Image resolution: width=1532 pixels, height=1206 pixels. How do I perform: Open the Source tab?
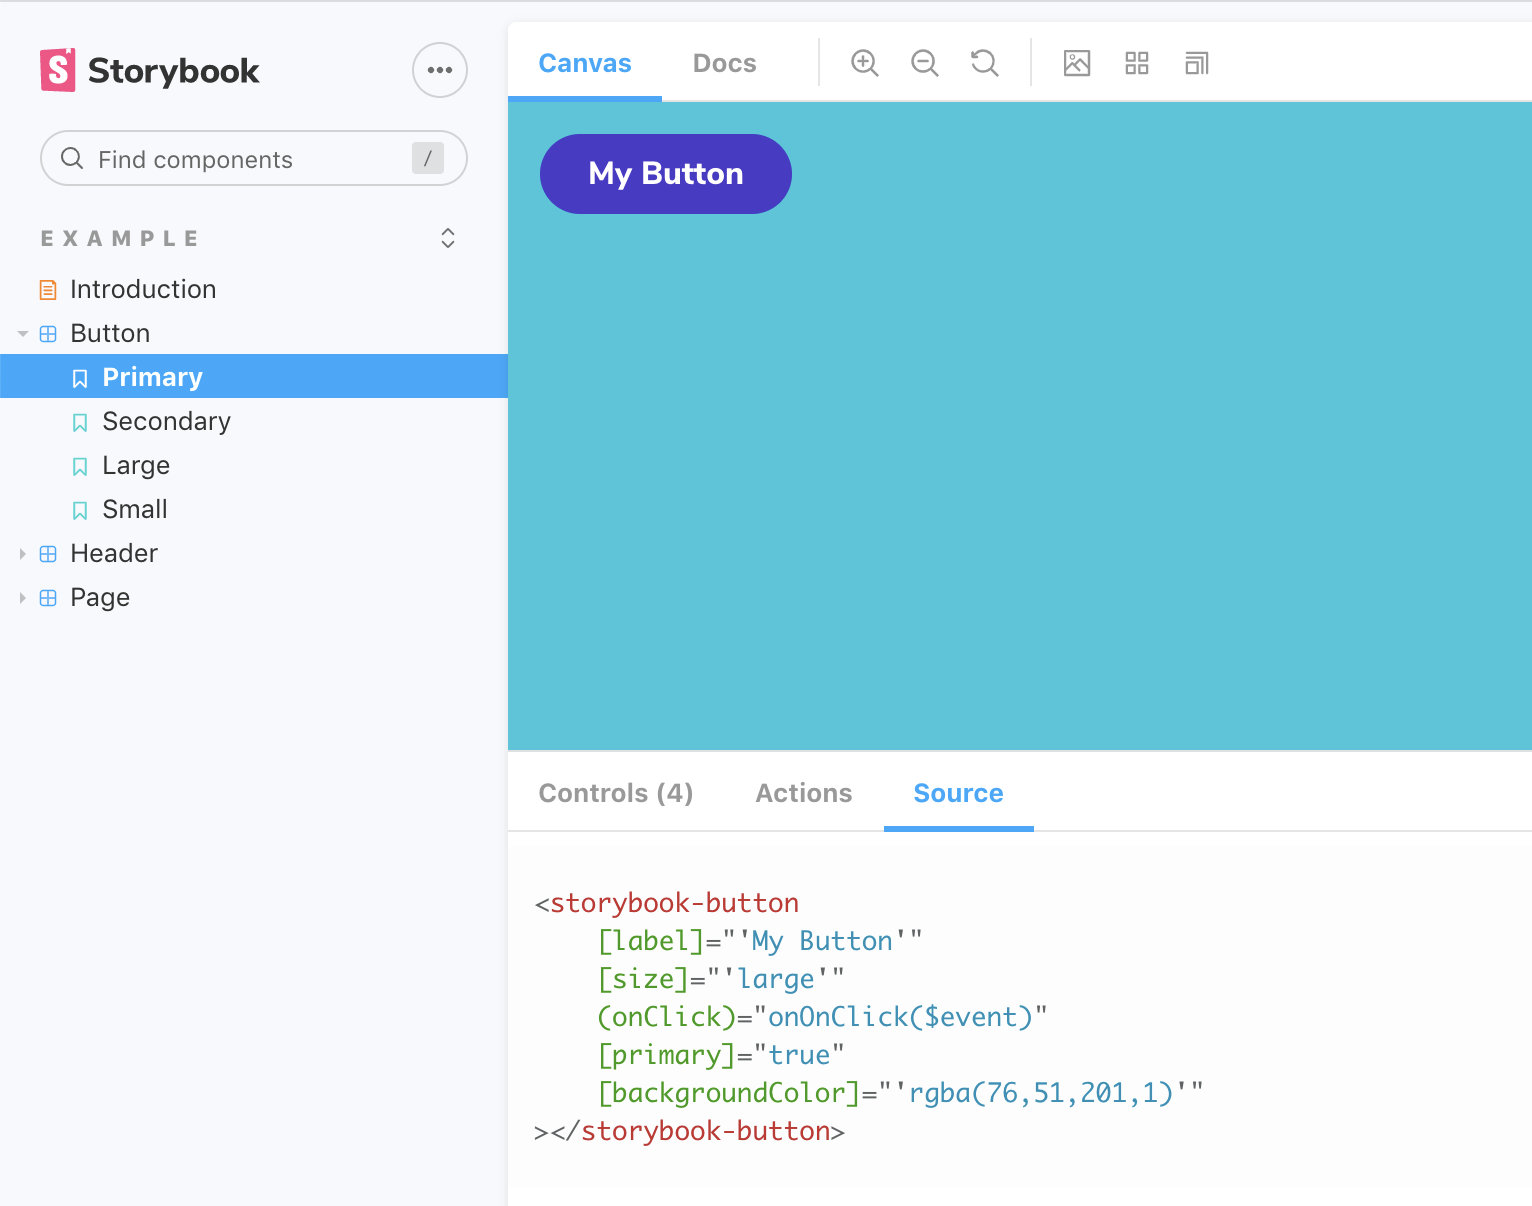(x=958, y=793)
